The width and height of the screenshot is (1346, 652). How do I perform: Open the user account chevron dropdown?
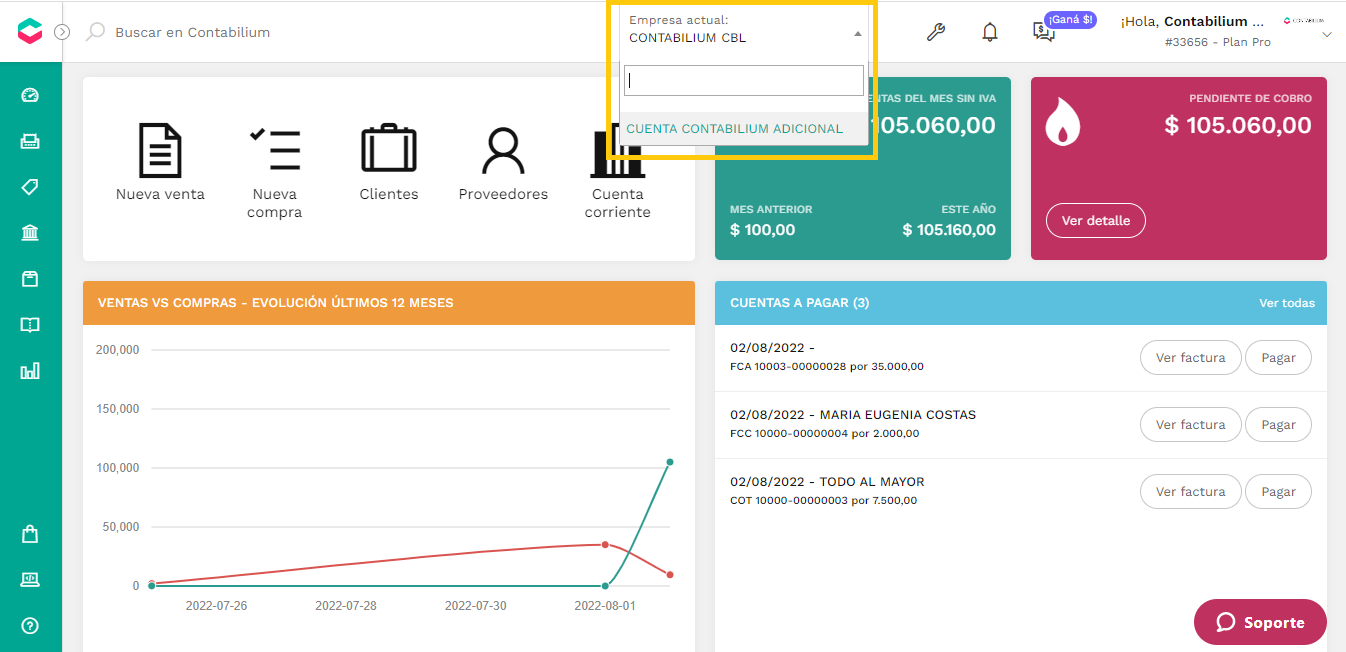pyautogui.click(x=1327, y=35)
